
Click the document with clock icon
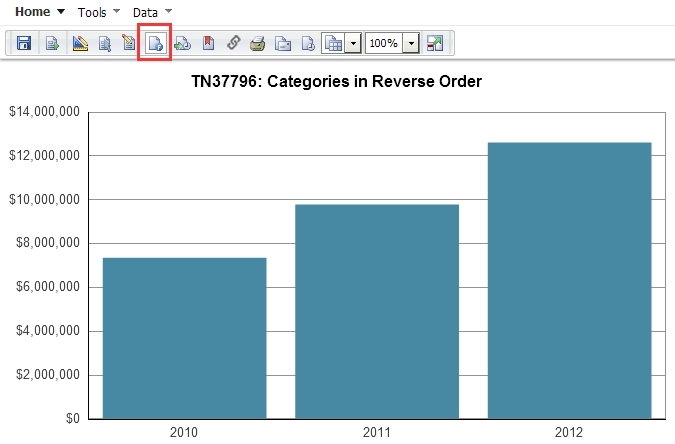pyautogui.click(x=309, y=44)
